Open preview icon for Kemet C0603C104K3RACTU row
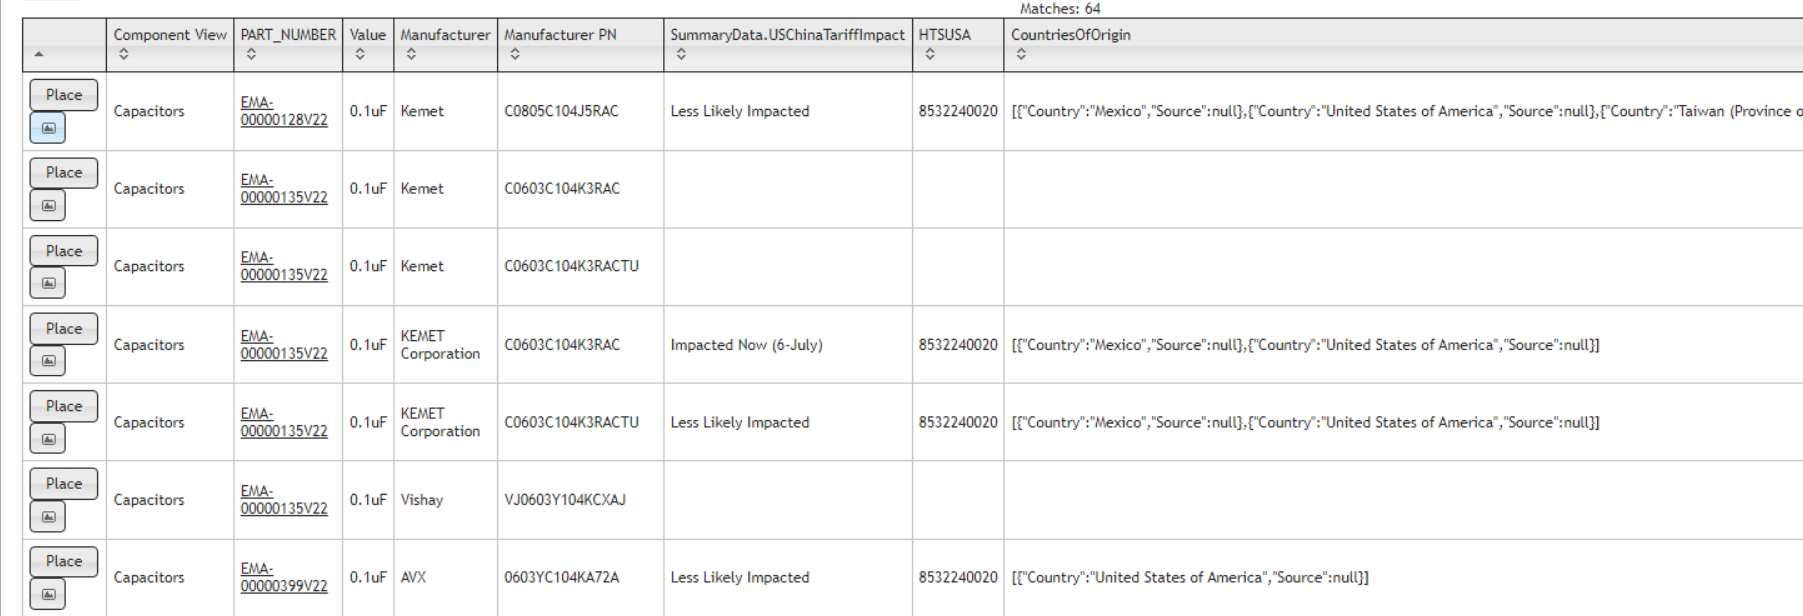Screen dimensions: 1803x616 pos(48,283)
